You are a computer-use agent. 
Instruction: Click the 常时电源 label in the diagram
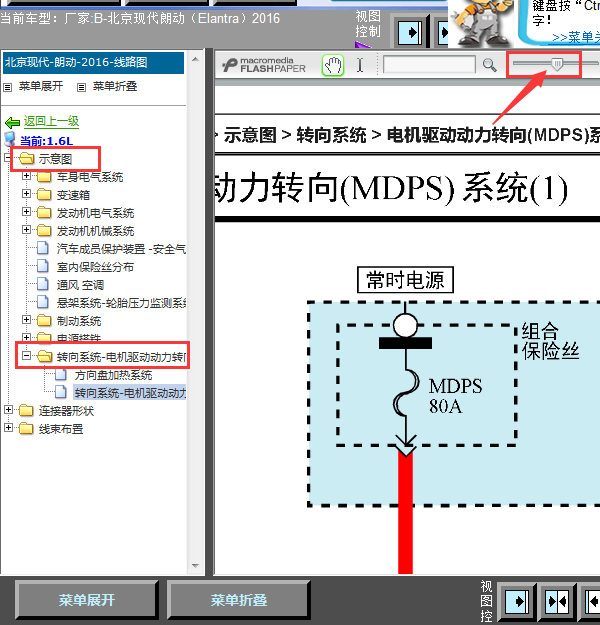[x=405, y=280]
